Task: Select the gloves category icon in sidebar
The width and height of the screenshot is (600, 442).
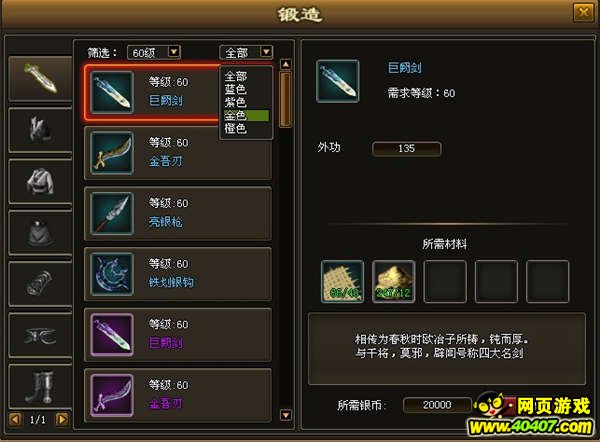Action: click(40, 130)
